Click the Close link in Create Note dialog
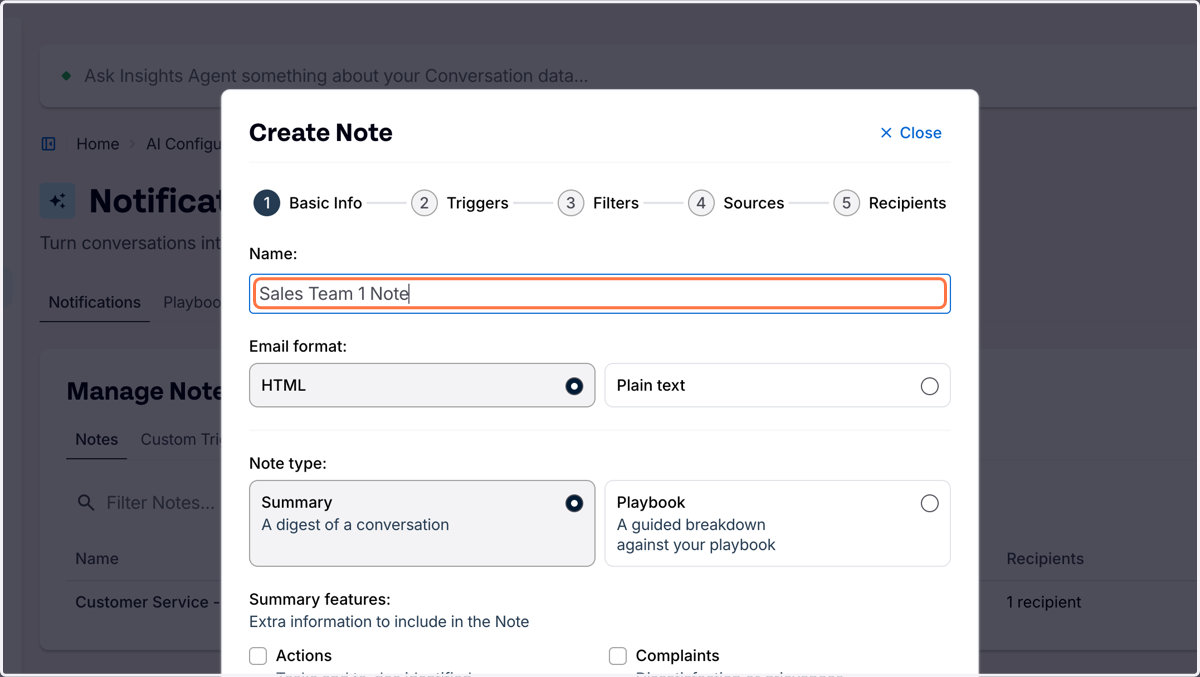Viewport: 1200px width, 677px height. [x=910, y=133]
